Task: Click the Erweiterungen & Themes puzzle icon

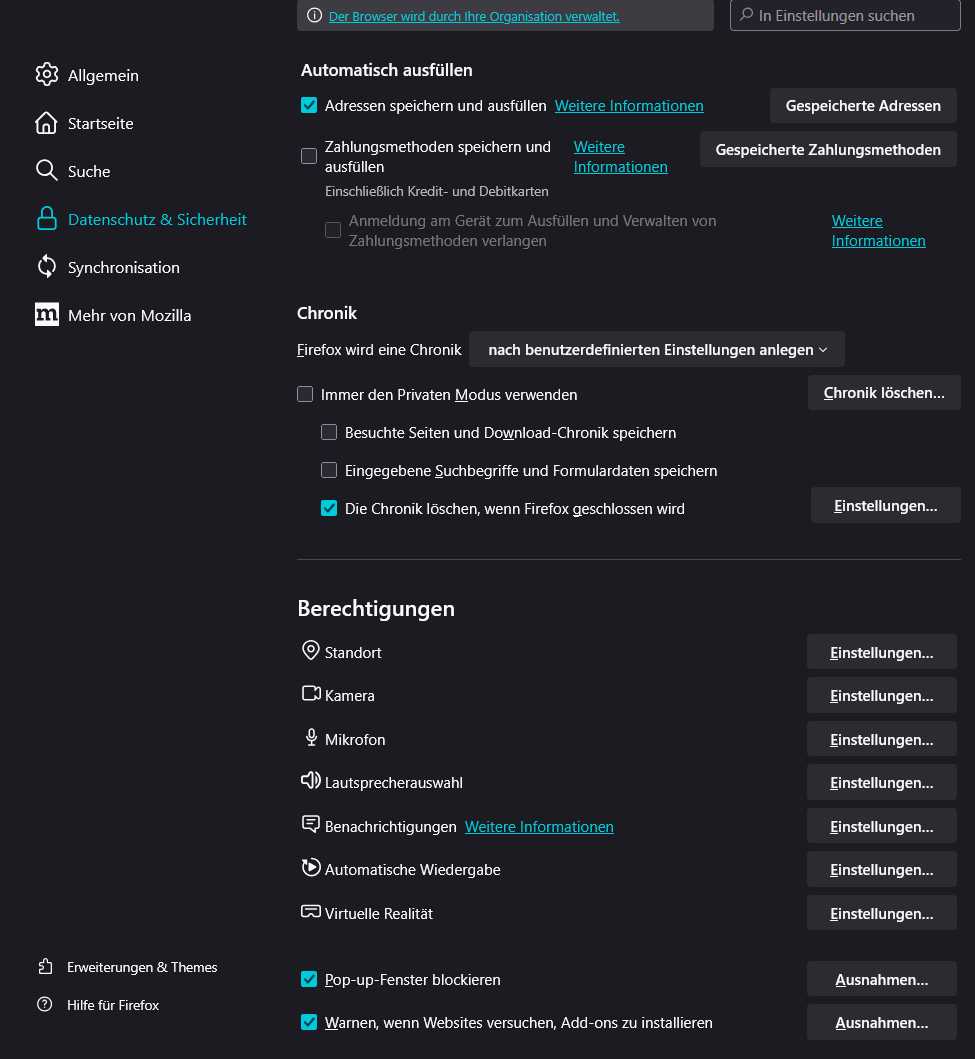Action: (45, 967)
